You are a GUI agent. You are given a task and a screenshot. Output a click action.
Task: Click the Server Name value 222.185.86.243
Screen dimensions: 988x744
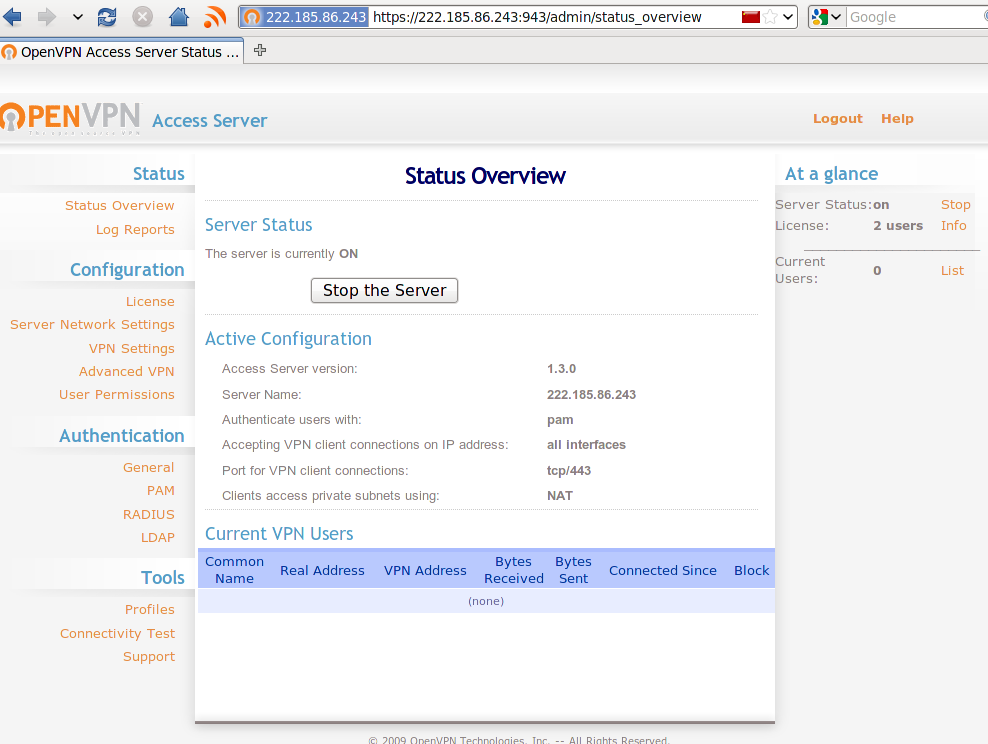[591, 394]
